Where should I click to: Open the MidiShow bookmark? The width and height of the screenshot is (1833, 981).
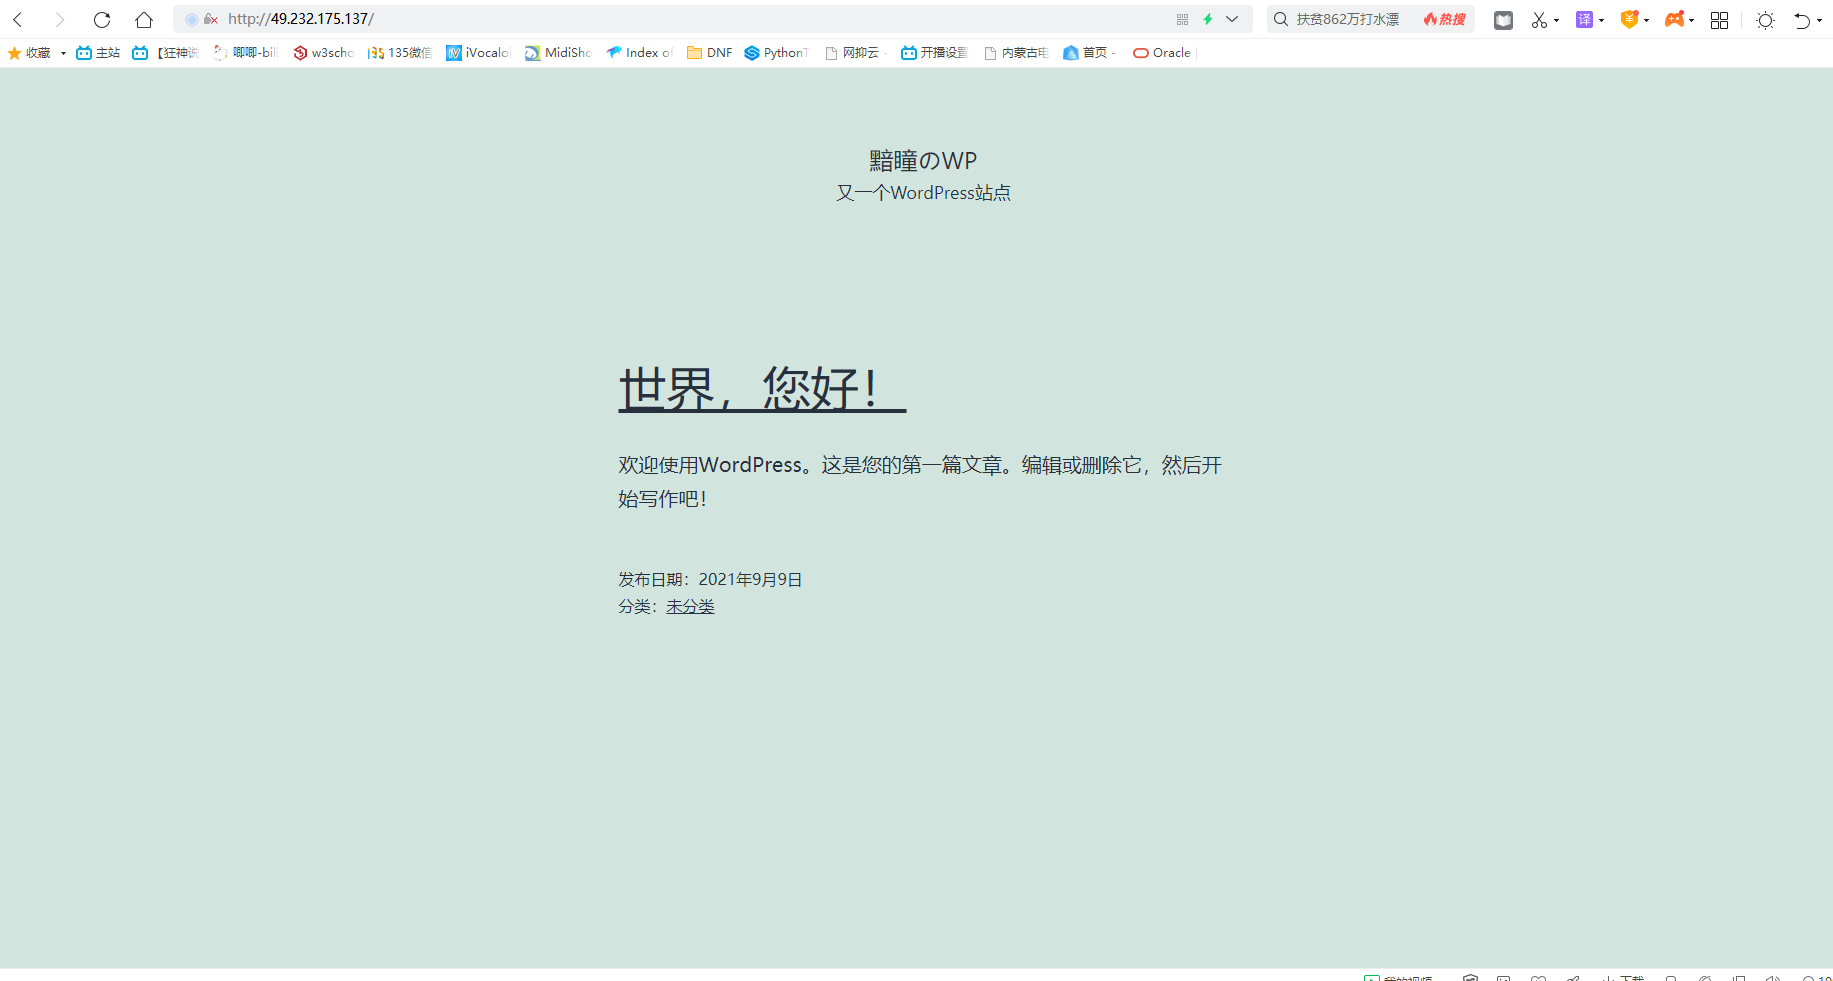558,53
